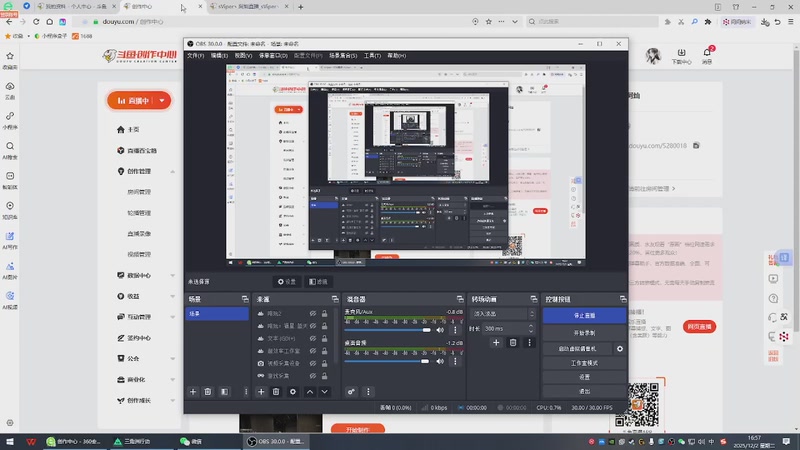The image size is (800, 450).
Task: Click the 300 ms duration stepper arrows
Action: click(x=531, y=329)
